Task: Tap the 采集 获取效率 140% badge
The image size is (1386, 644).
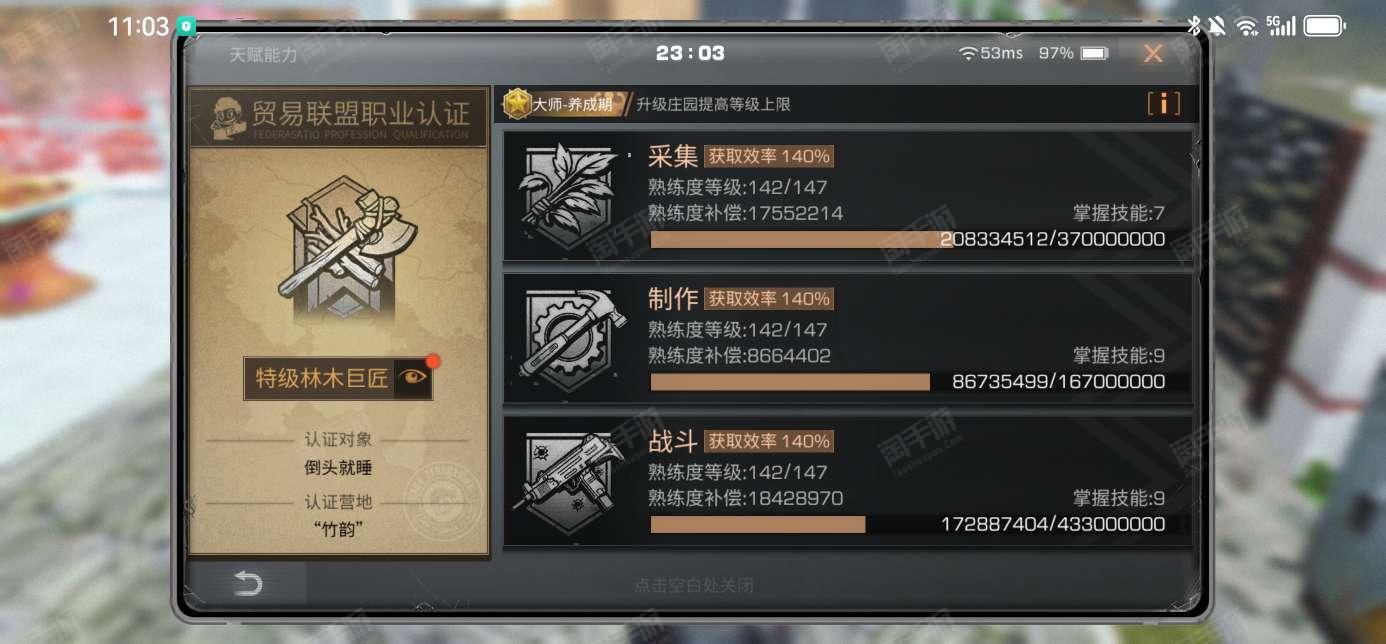Action: click(x=768, y=156)
